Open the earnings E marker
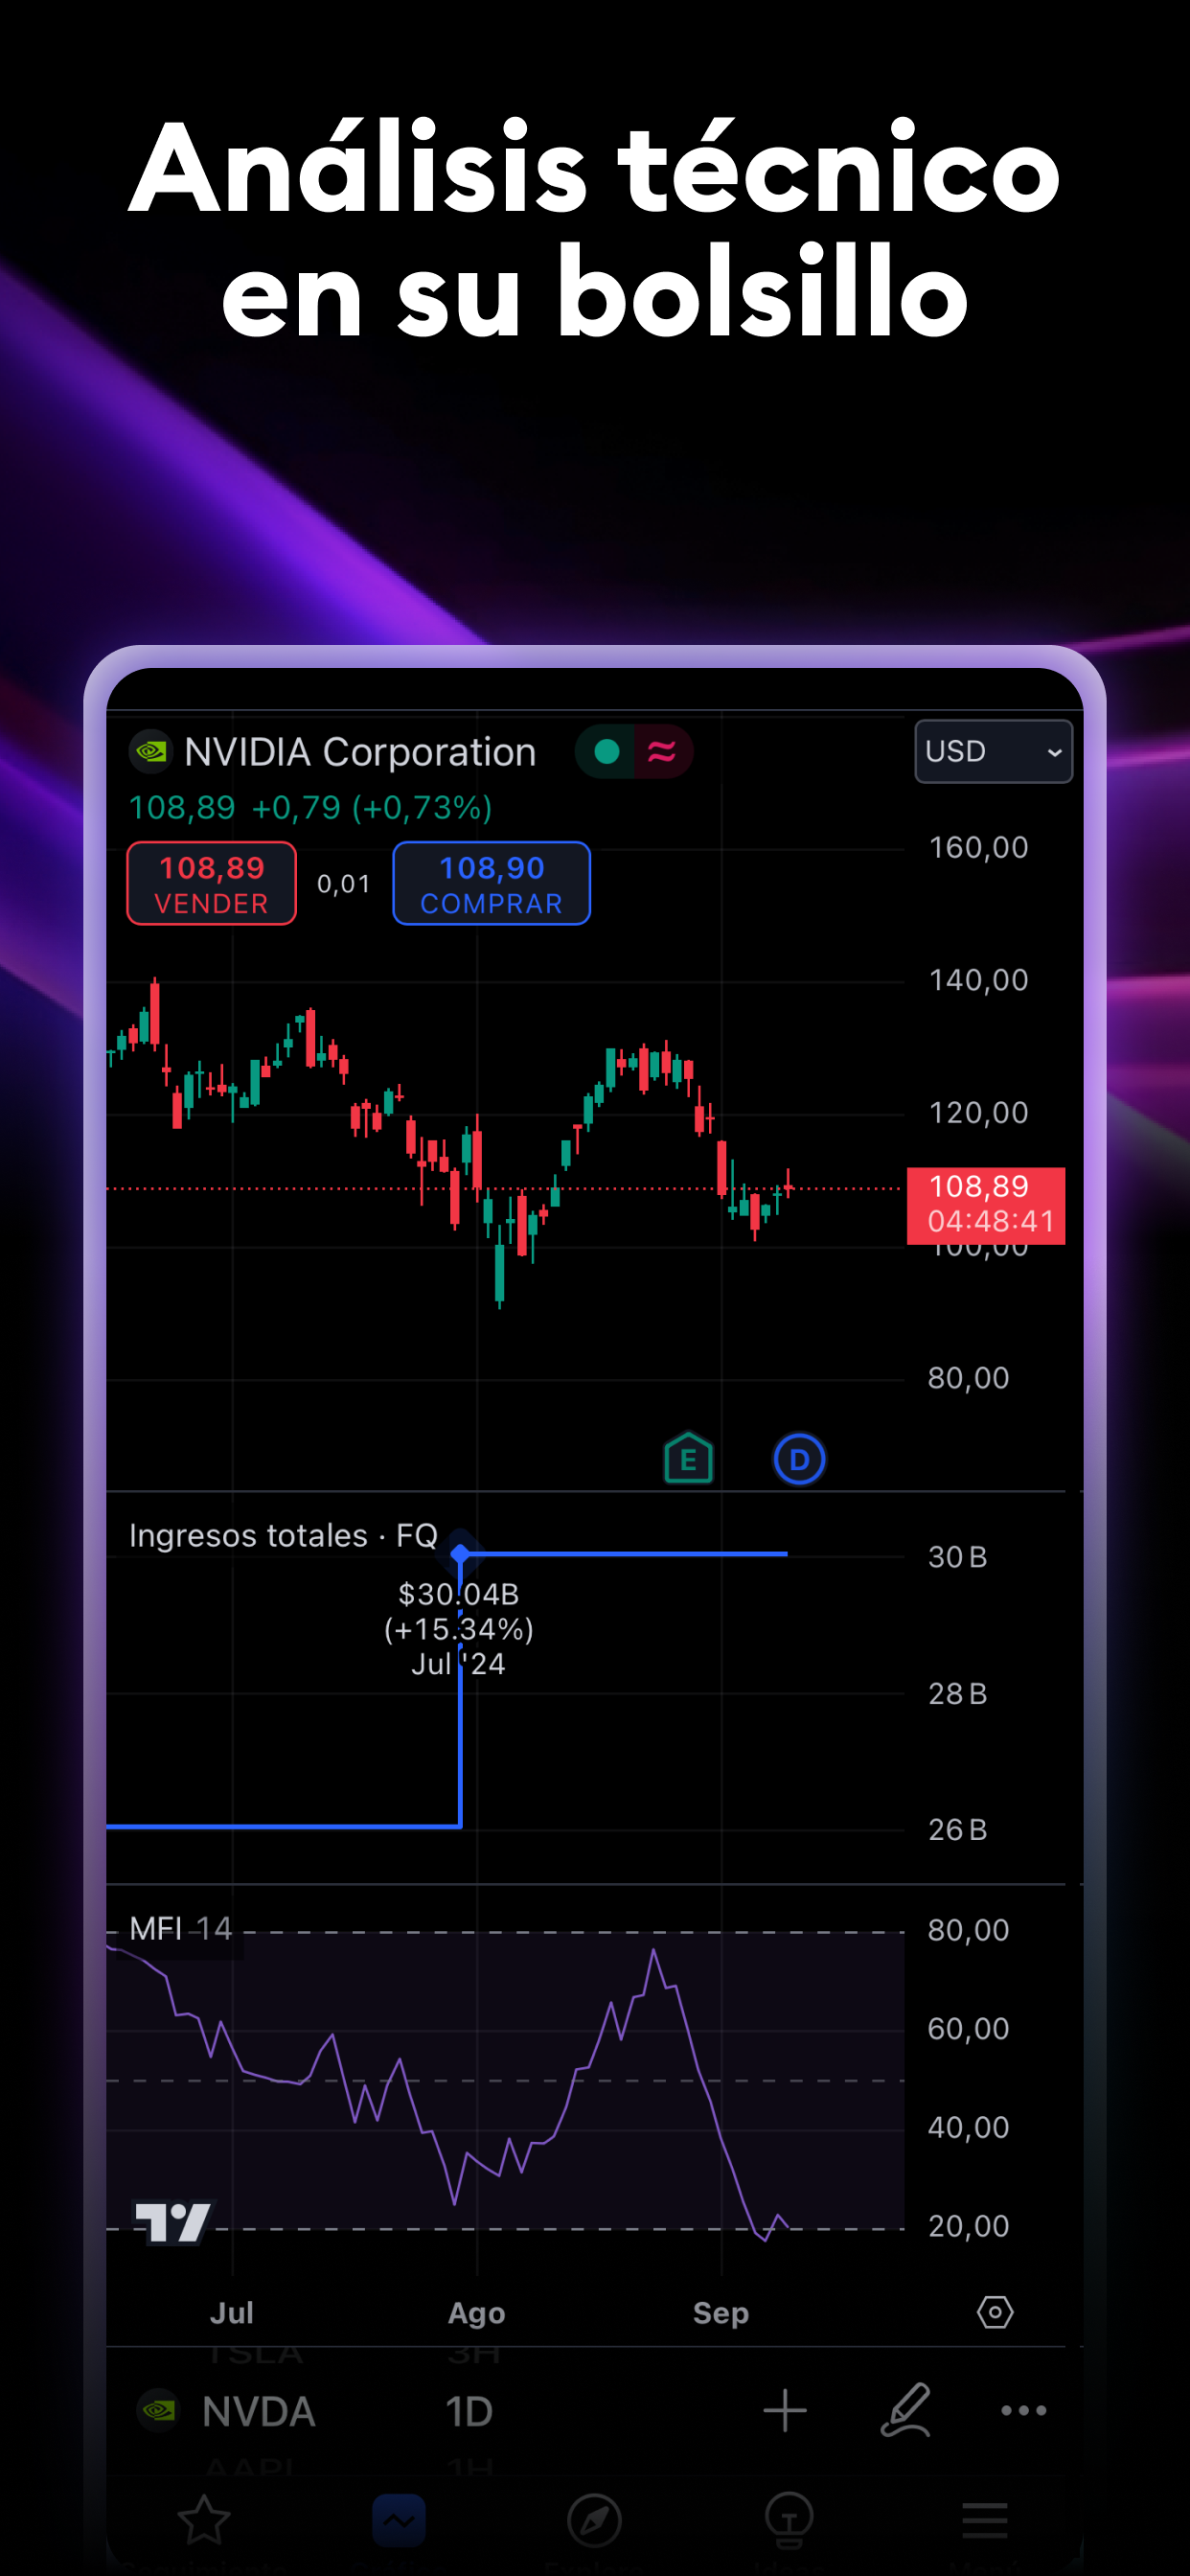This screenshot has height=2576, width=1190. click(689, 1459)
